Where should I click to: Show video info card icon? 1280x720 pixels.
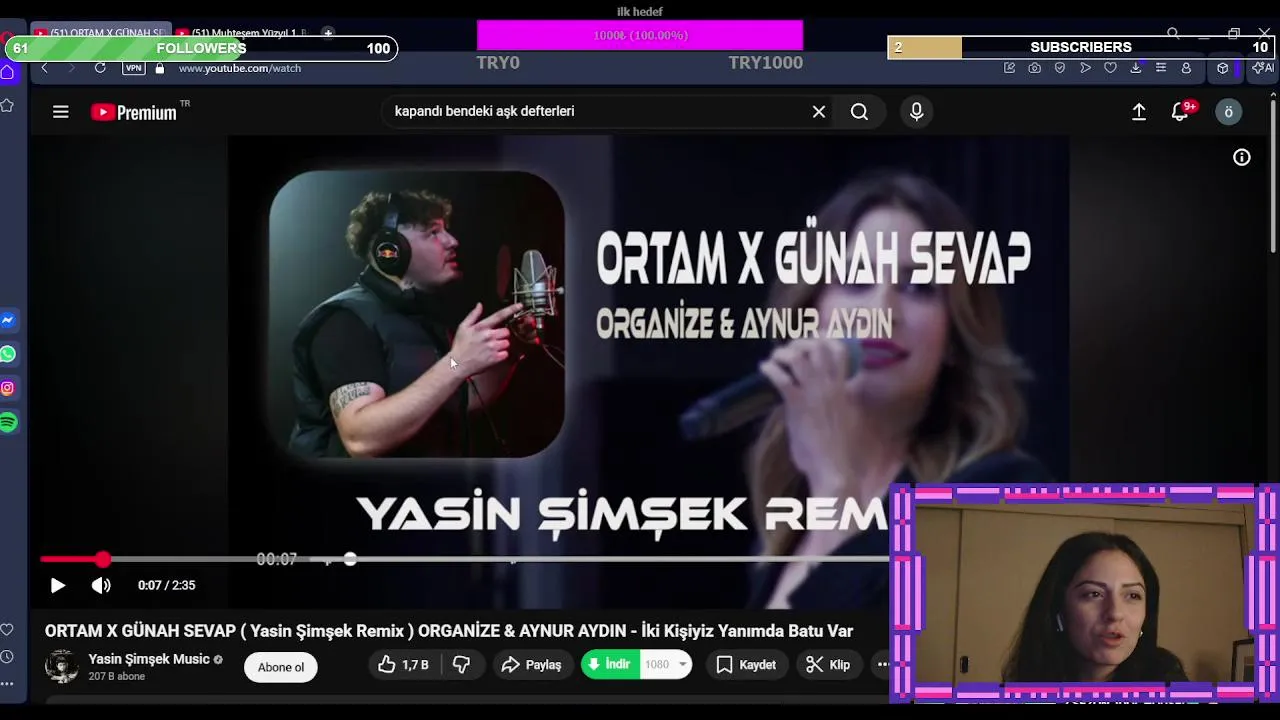(x=1242, y=157)
